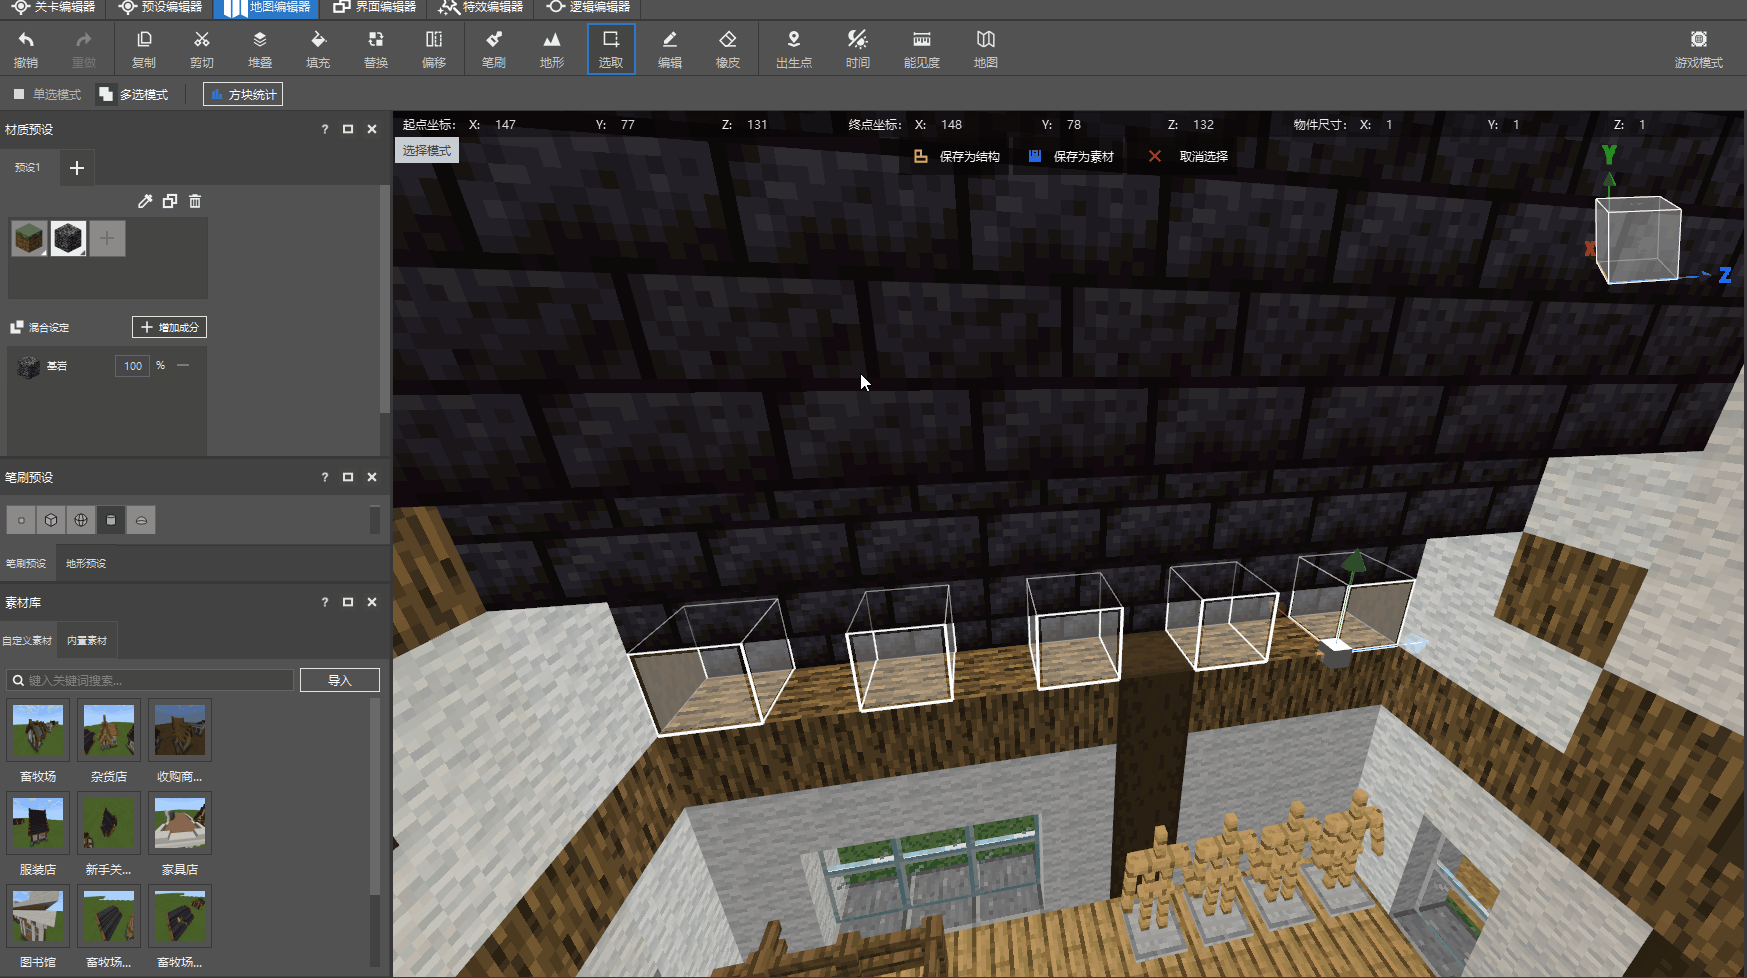Click the asset keyword search field
The height and width of the screenshot is (978, 1747).
[x=150, y=680]
